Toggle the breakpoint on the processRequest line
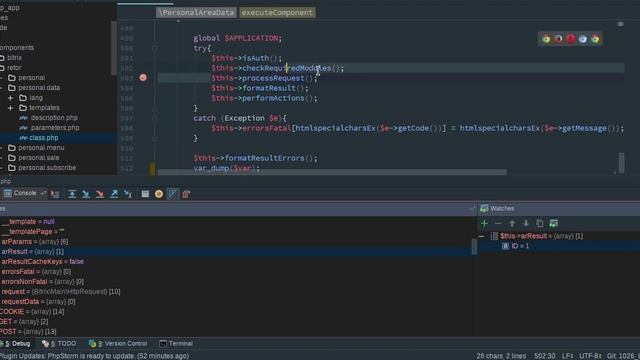This screenshot has width=640, height=360. pos(143,78)
